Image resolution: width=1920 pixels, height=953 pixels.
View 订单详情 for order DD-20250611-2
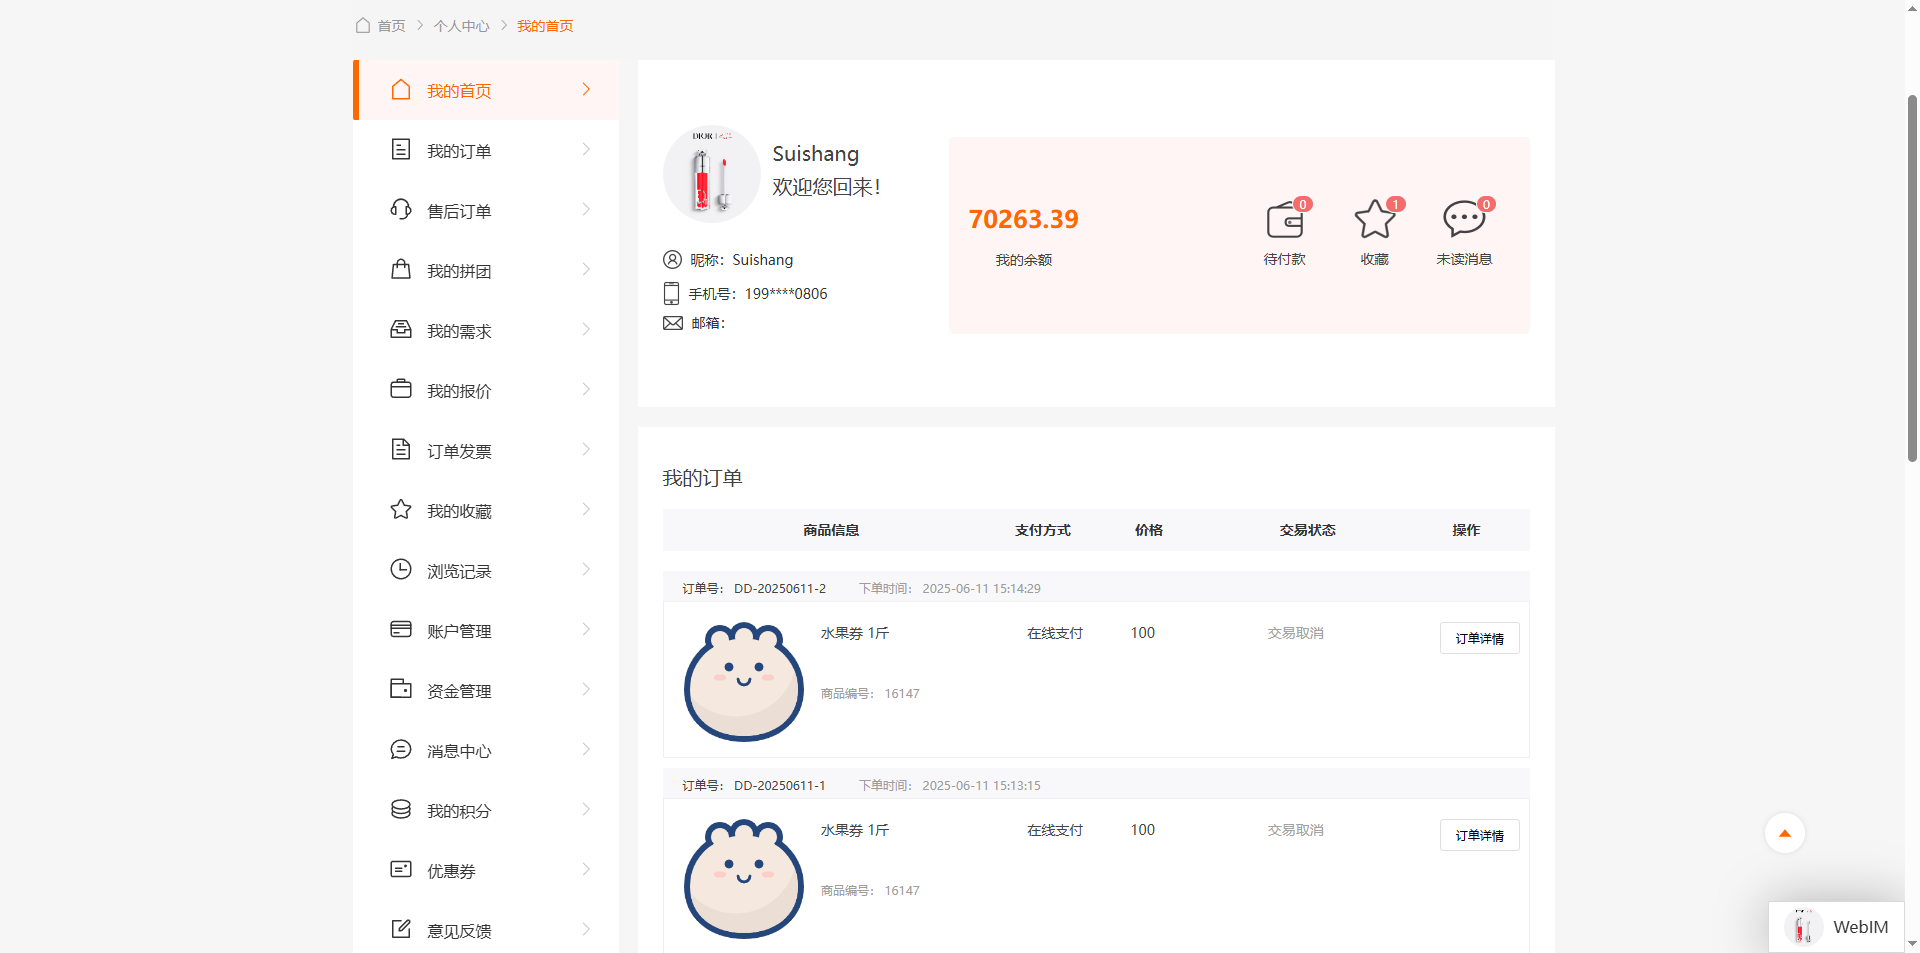[1479, 638]
